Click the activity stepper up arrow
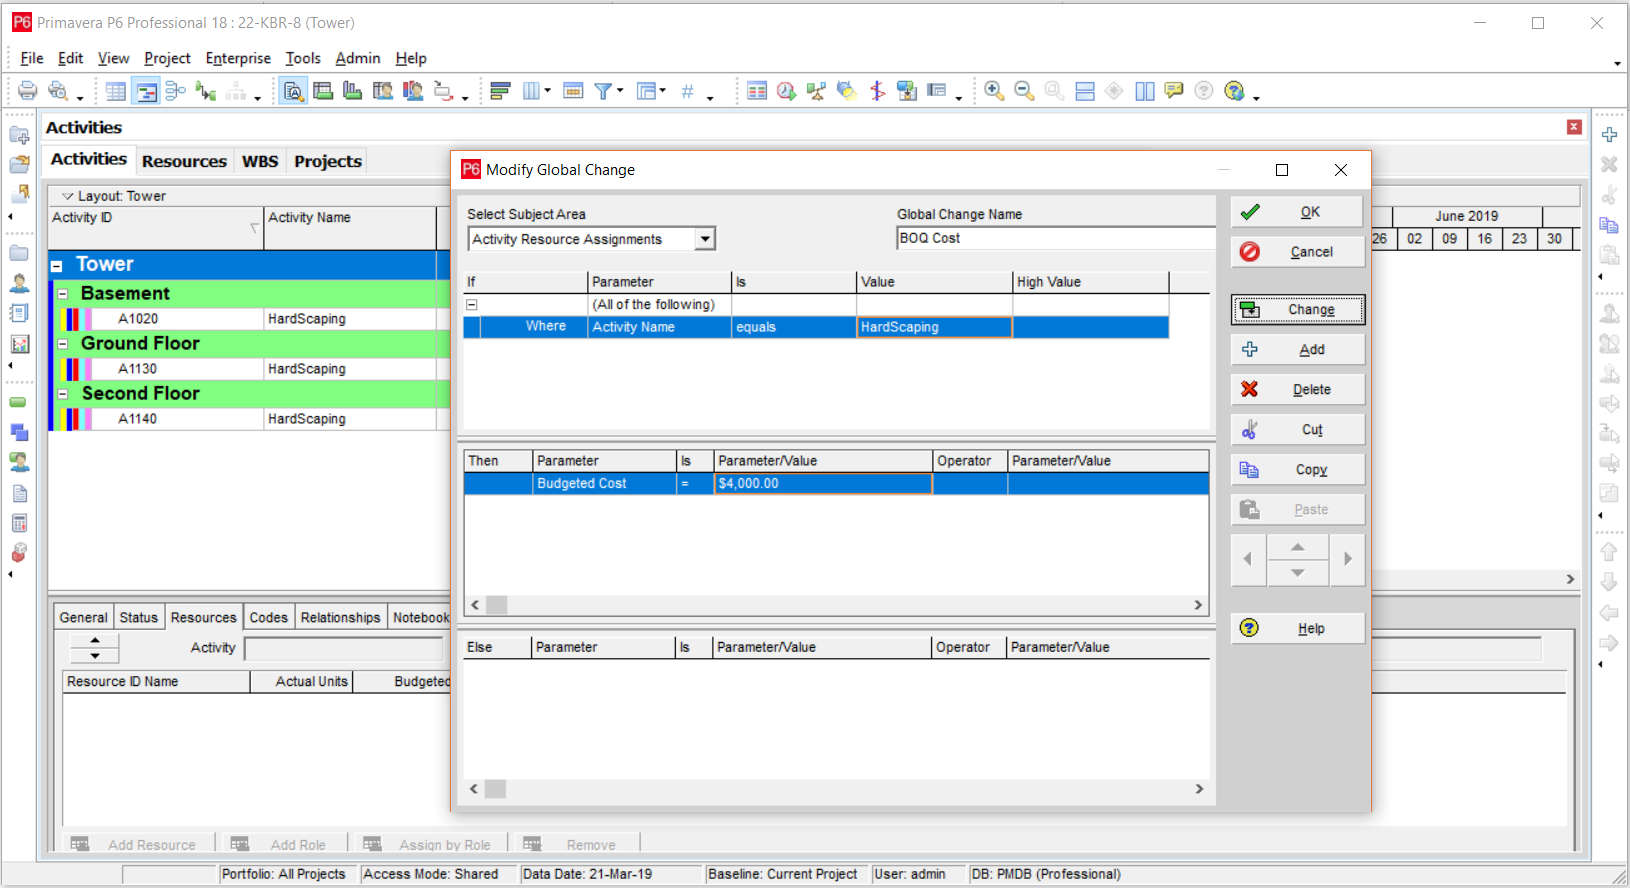 point(95,641)
